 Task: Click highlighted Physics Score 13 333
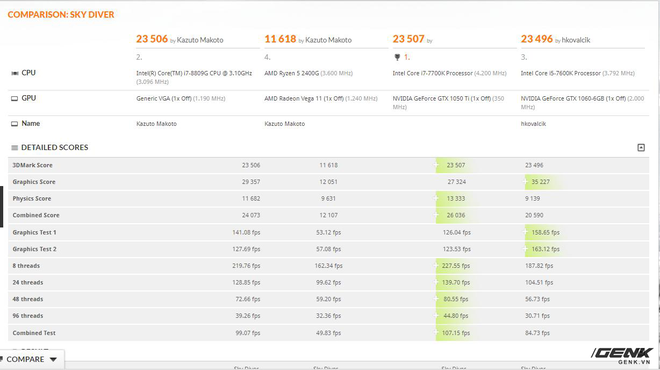point(456,198)
